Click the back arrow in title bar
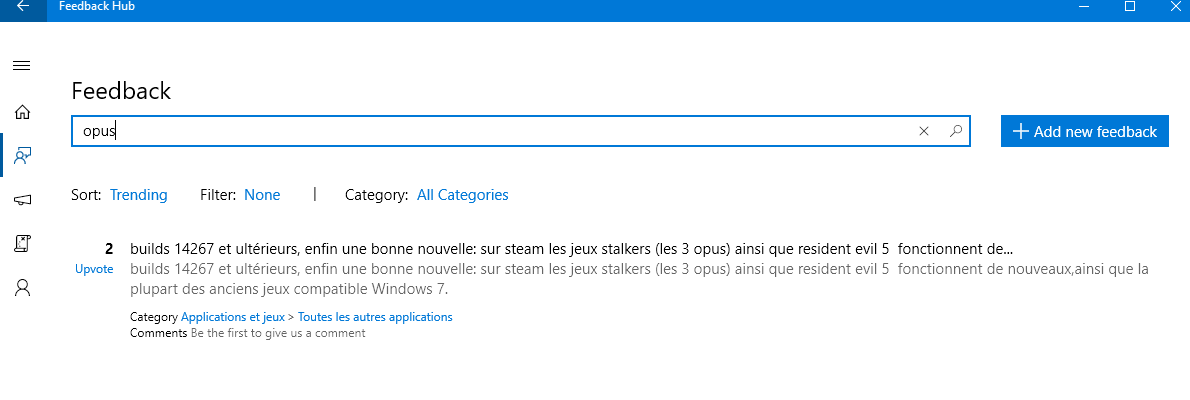1190x400 pixels. point(23,7)
